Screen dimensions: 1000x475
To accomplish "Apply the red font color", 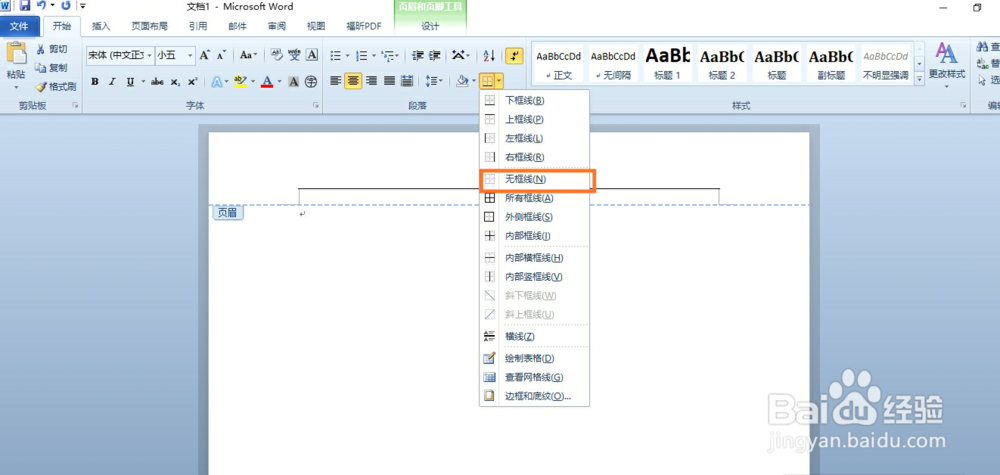I will click(x=267, y=82).
